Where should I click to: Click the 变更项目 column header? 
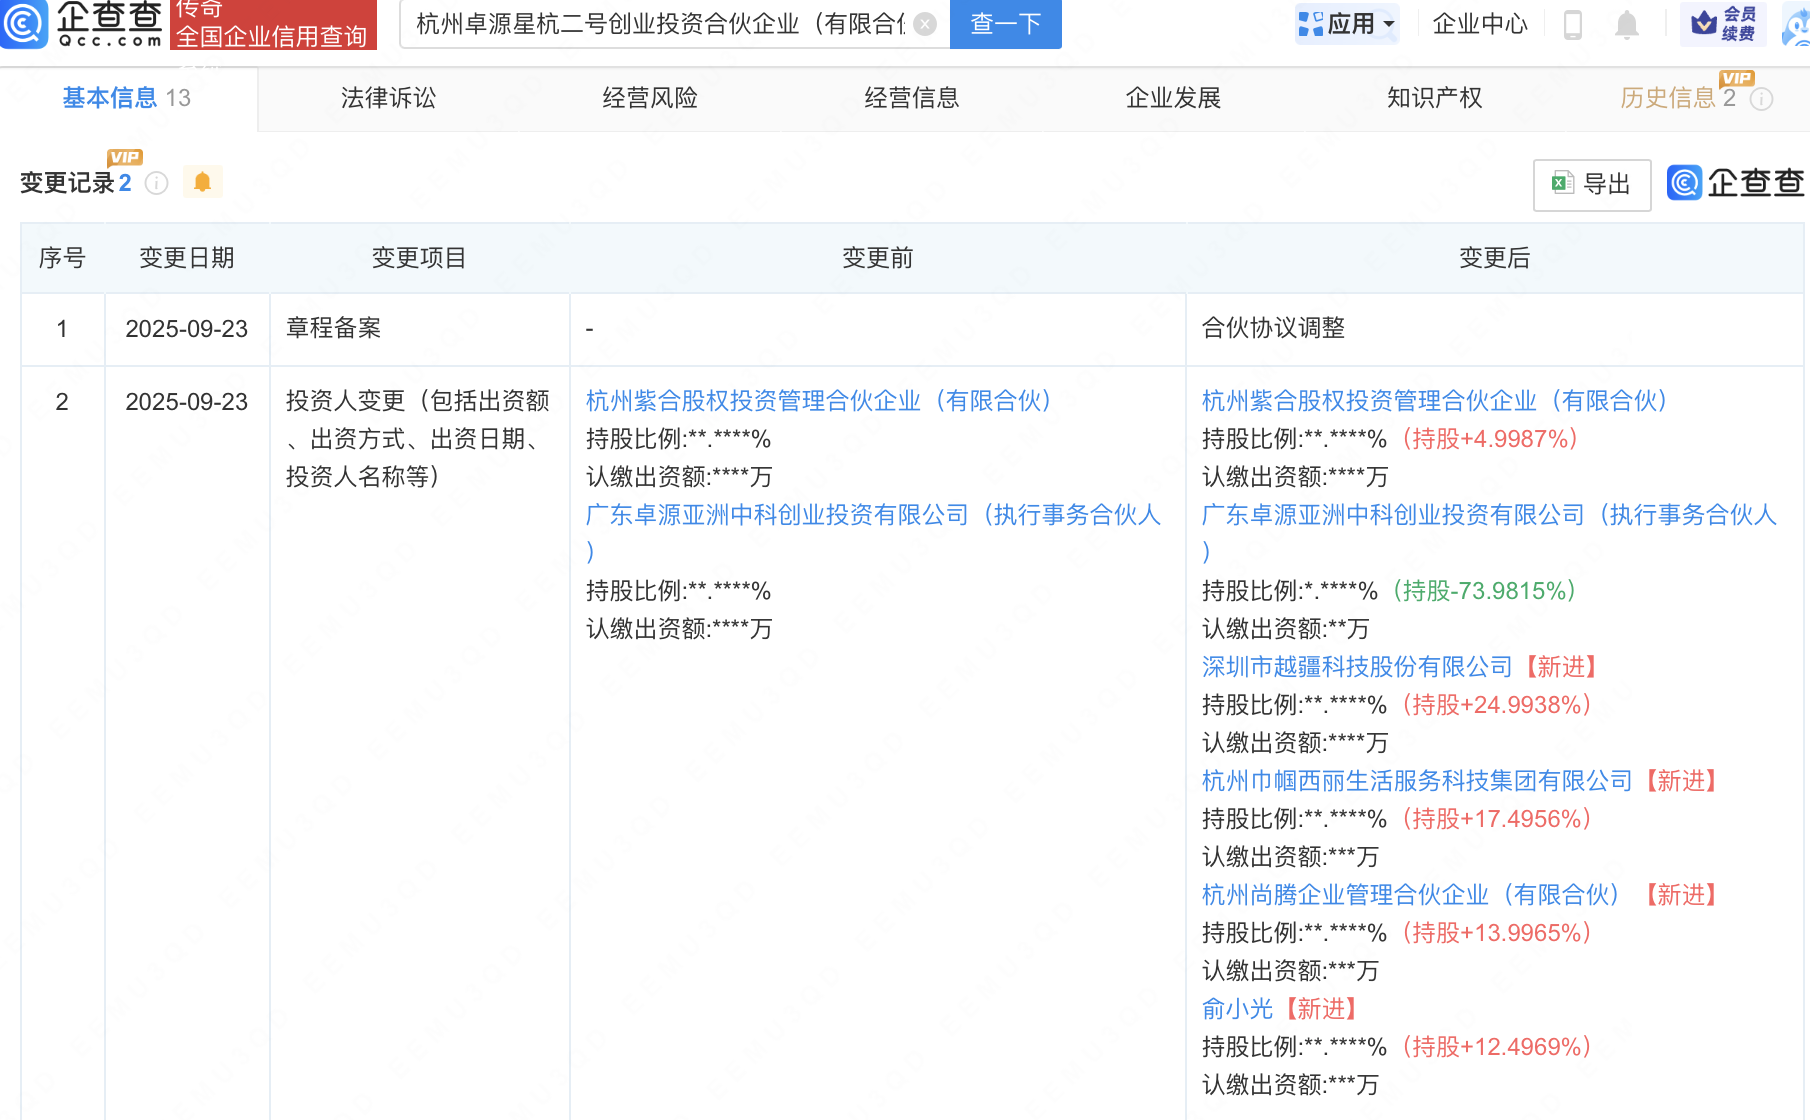(x=419, y=258)
